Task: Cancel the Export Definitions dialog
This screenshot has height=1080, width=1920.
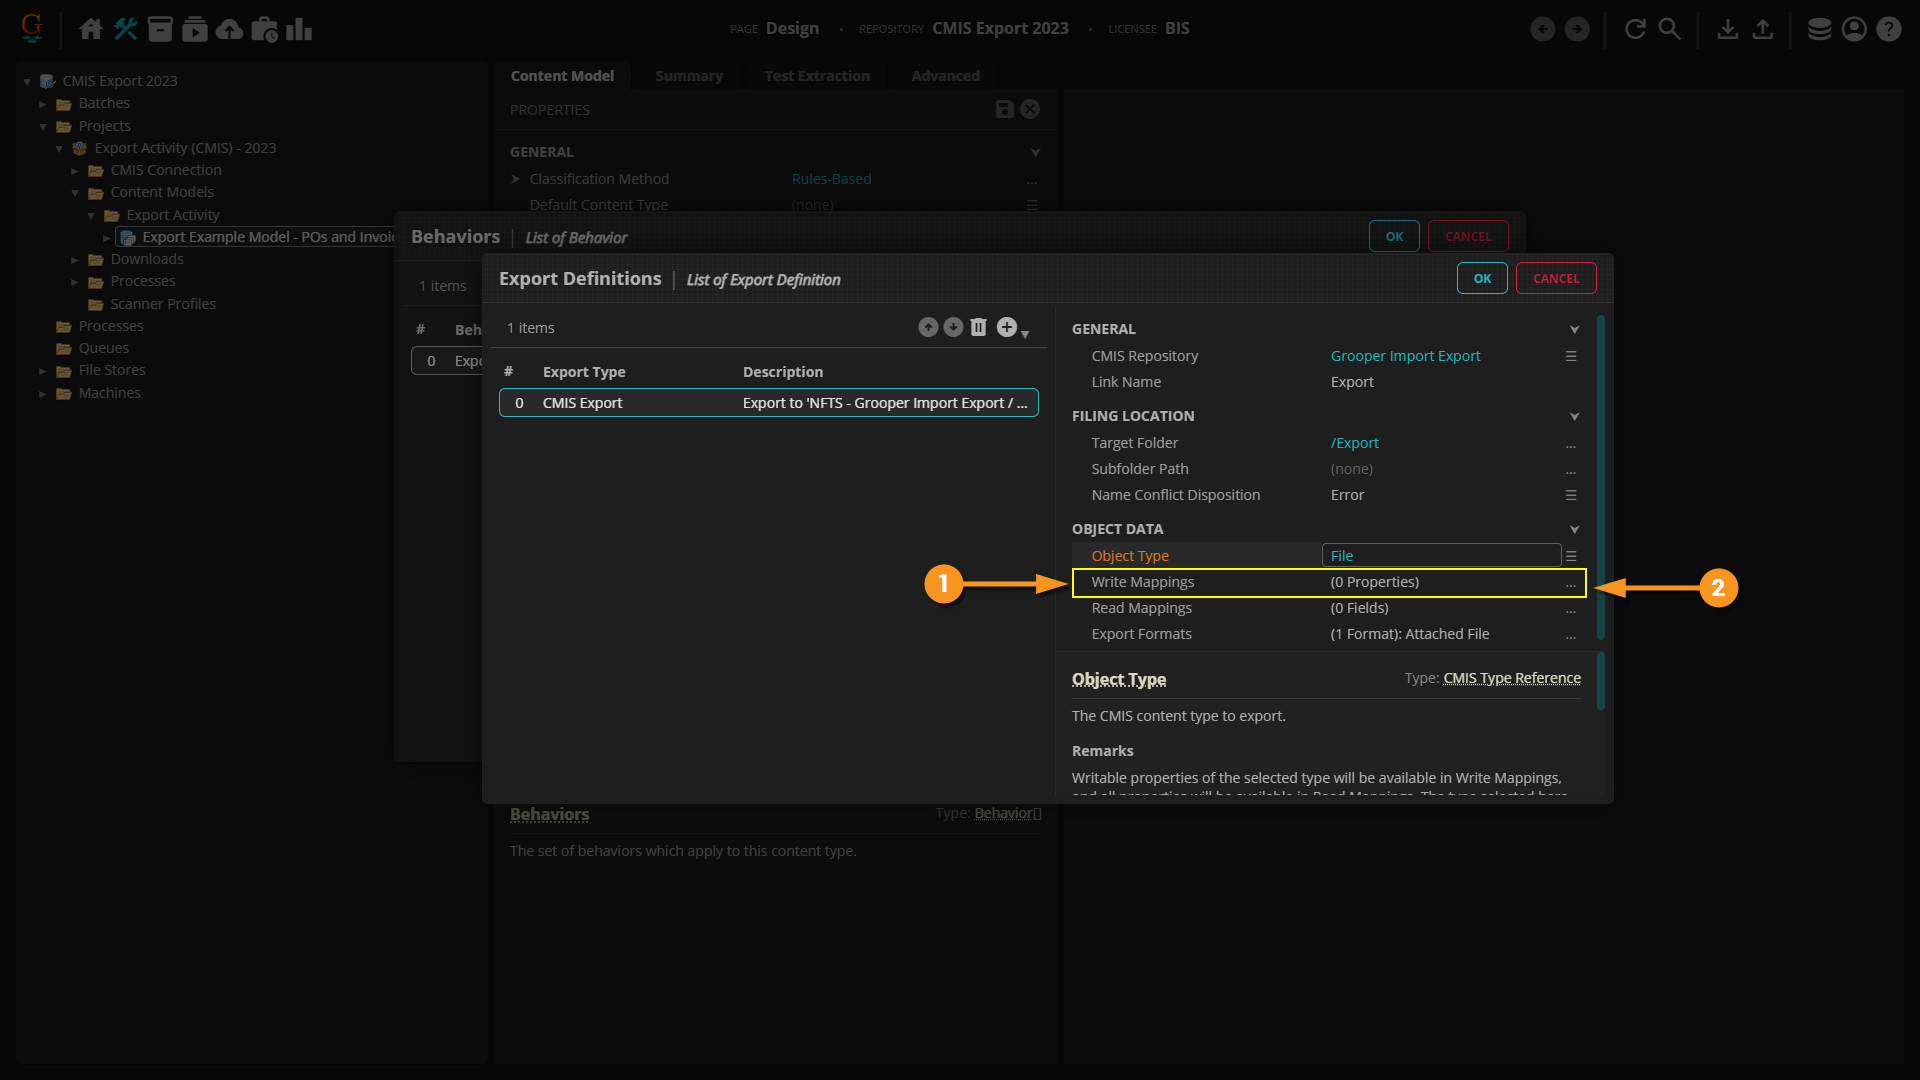Action: [1556, 278]
